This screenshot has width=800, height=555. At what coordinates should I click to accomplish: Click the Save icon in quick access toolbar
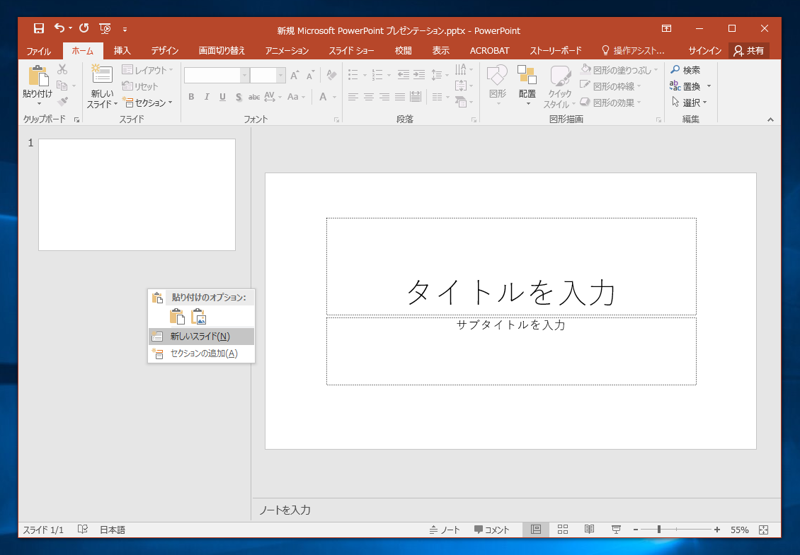tap(39, 29)
